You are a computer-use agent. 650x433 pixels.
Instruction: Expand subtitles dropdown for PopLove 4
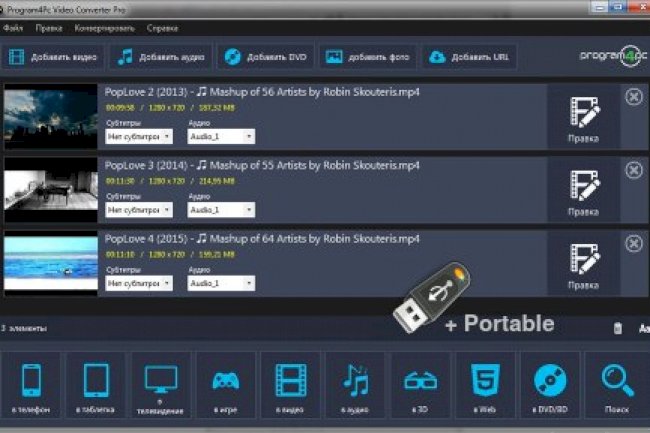tap(139, 283)
